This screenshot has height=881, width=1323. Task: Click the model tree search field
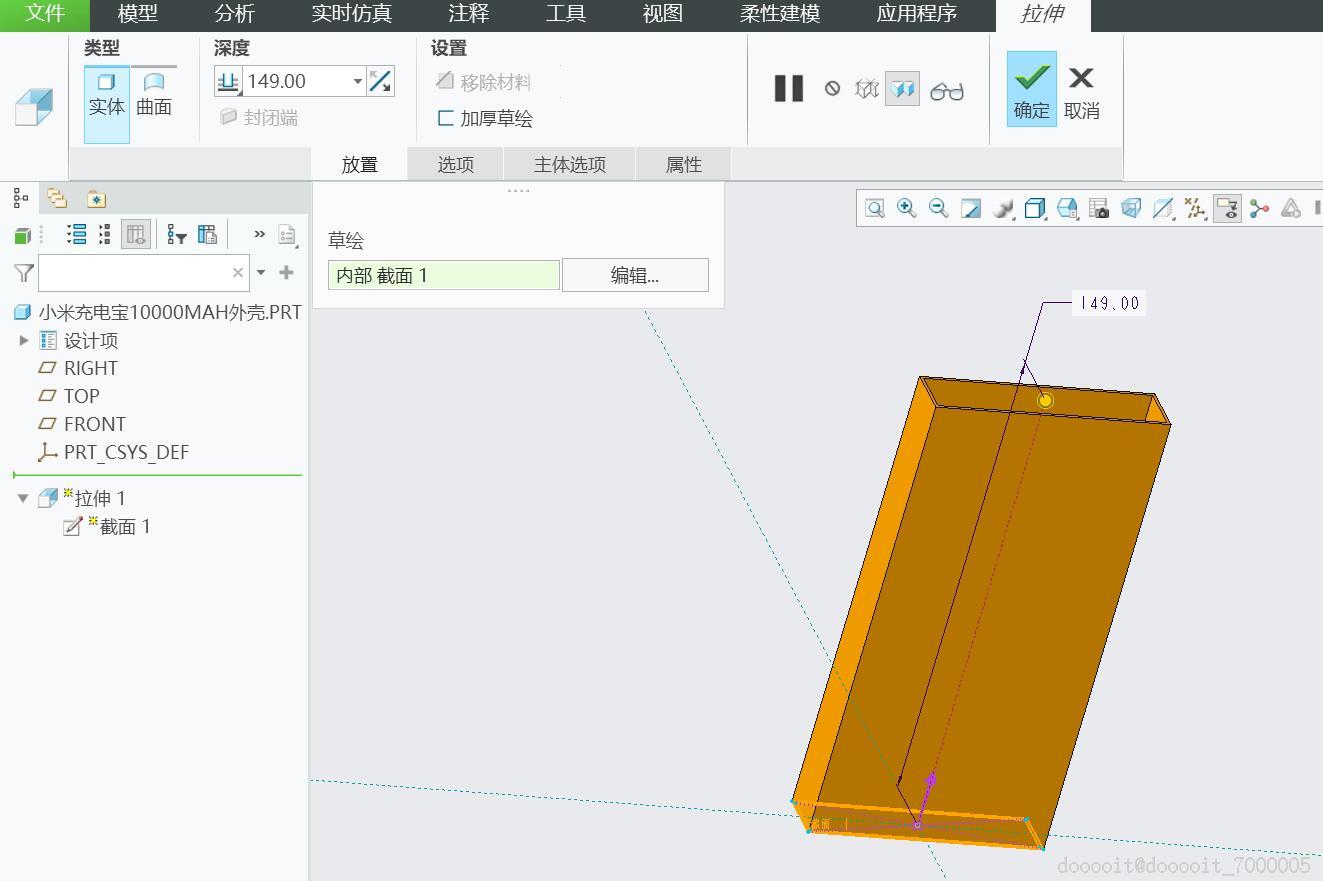[135, 272]
